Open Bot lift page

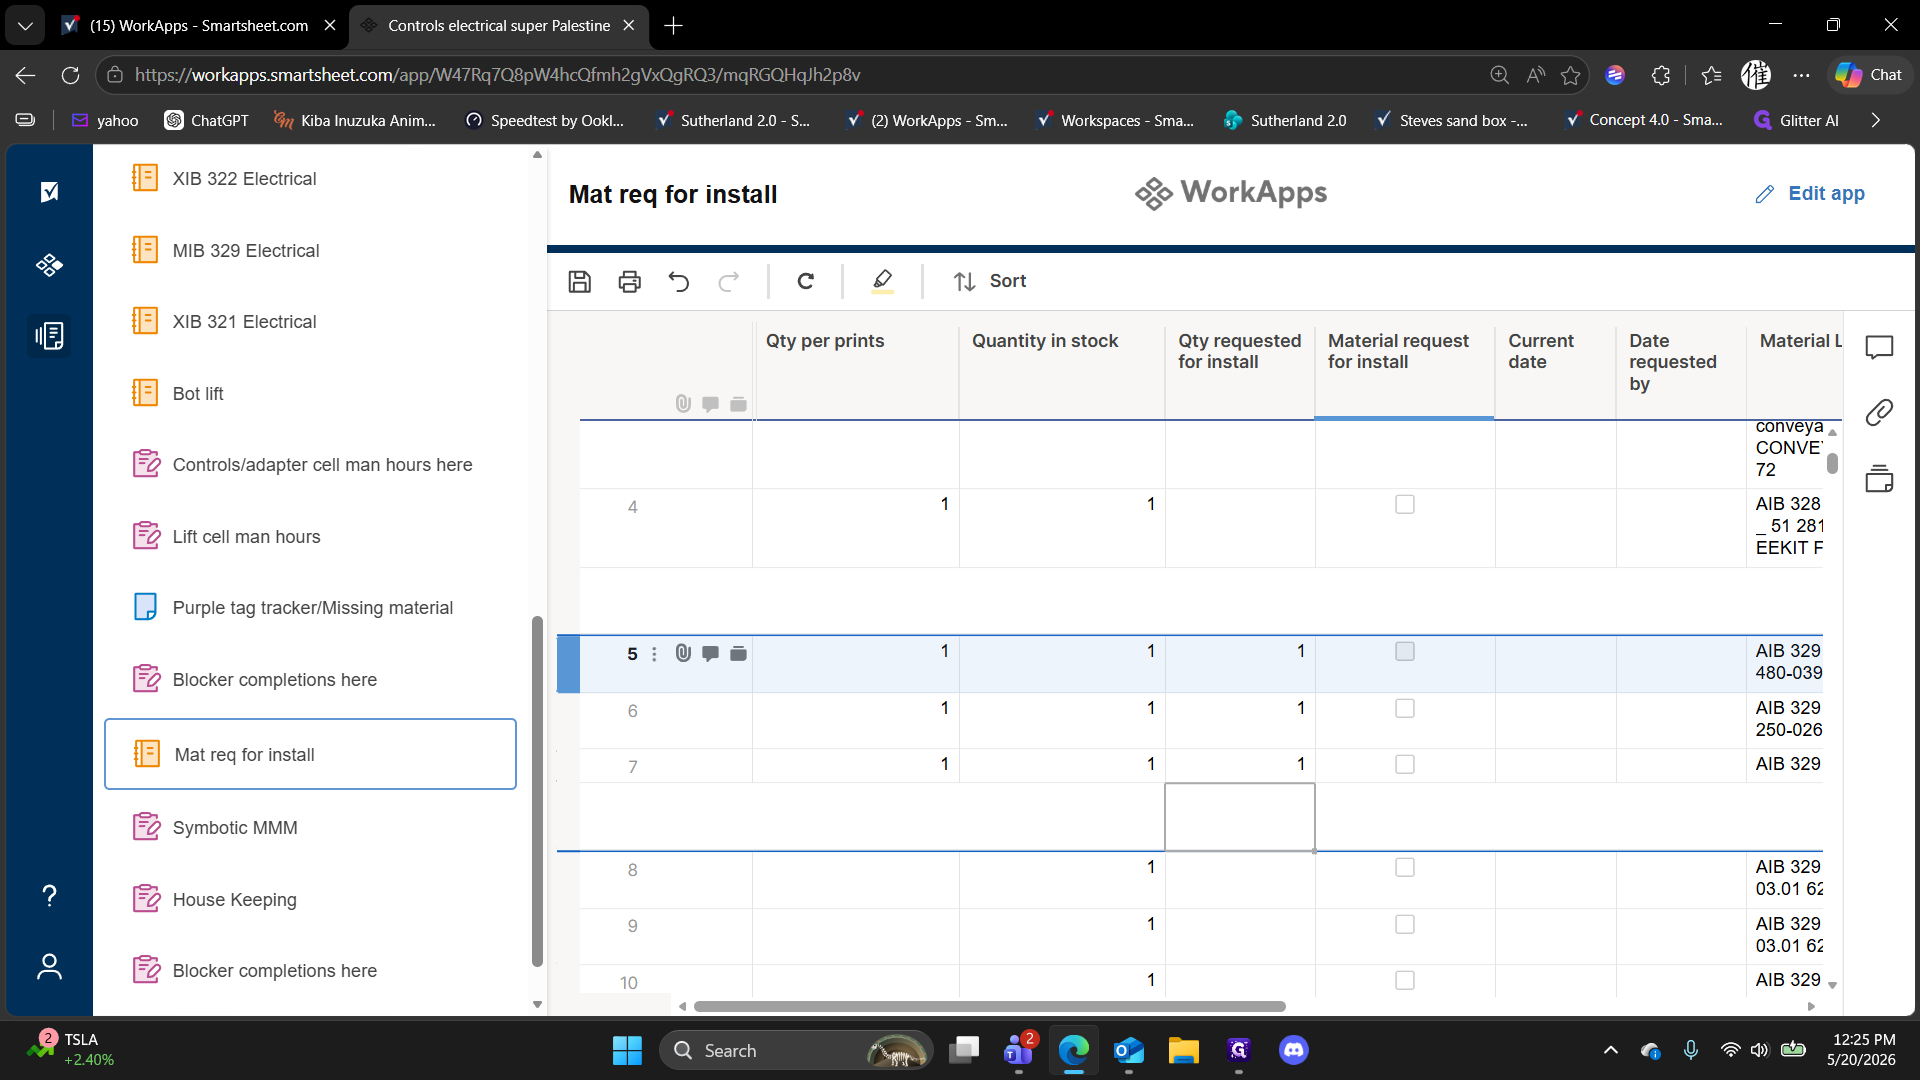click(x=310, y=394)
